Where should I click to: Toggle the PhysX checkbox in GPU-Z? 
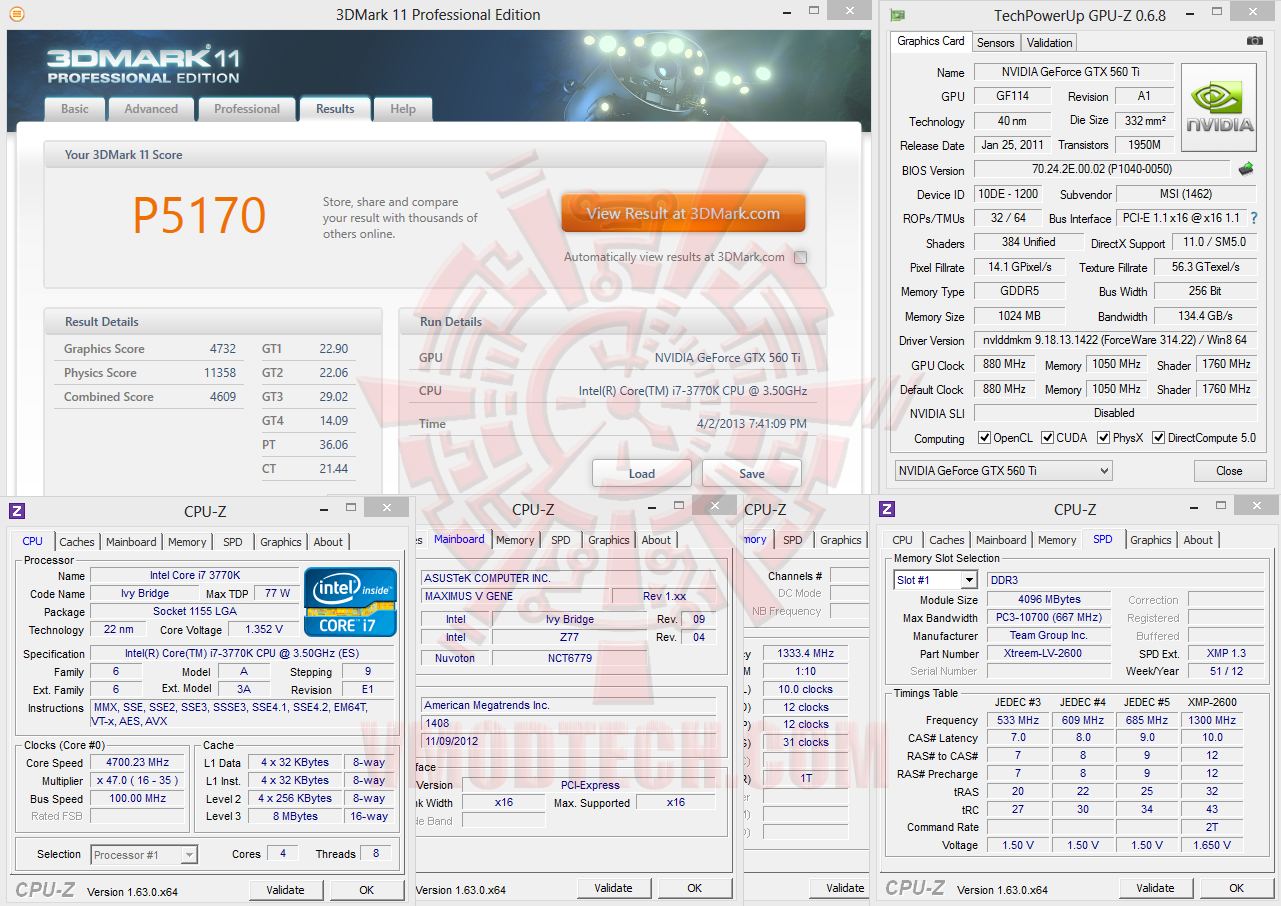(1104, 438)
